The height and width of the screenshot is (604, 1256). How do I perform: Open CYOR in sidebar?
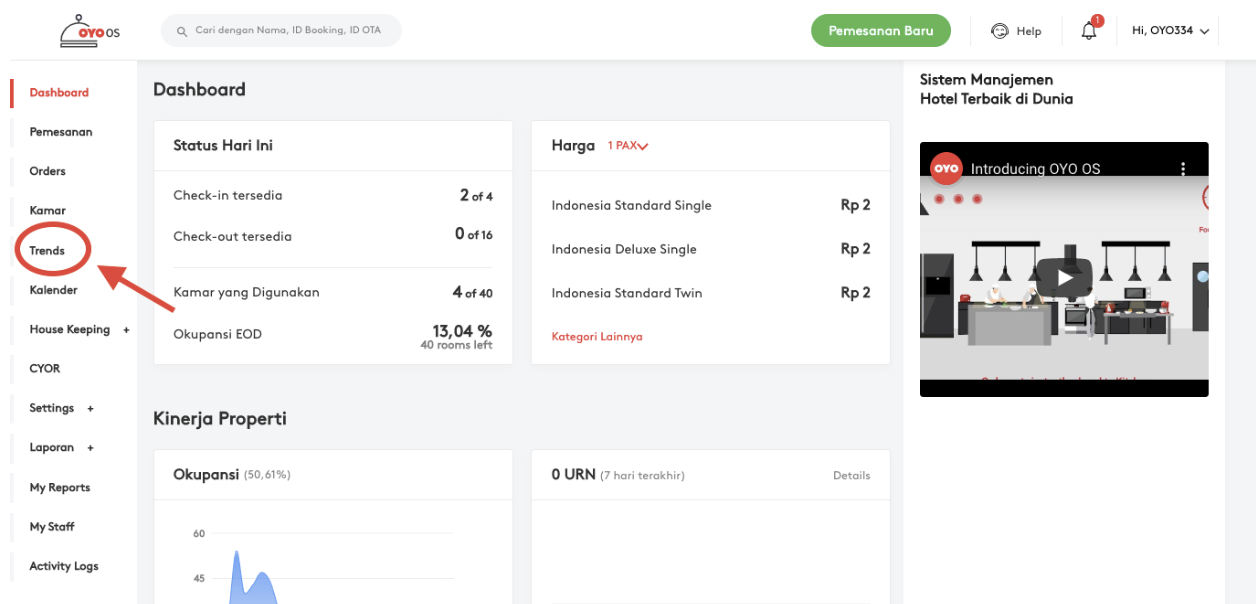45,369
